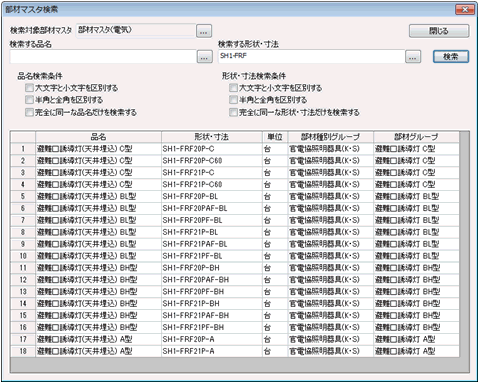This screenshot has width=479, height=383.
Task: Click 品名 cell in row 5
Action: [x=98, y=196]
